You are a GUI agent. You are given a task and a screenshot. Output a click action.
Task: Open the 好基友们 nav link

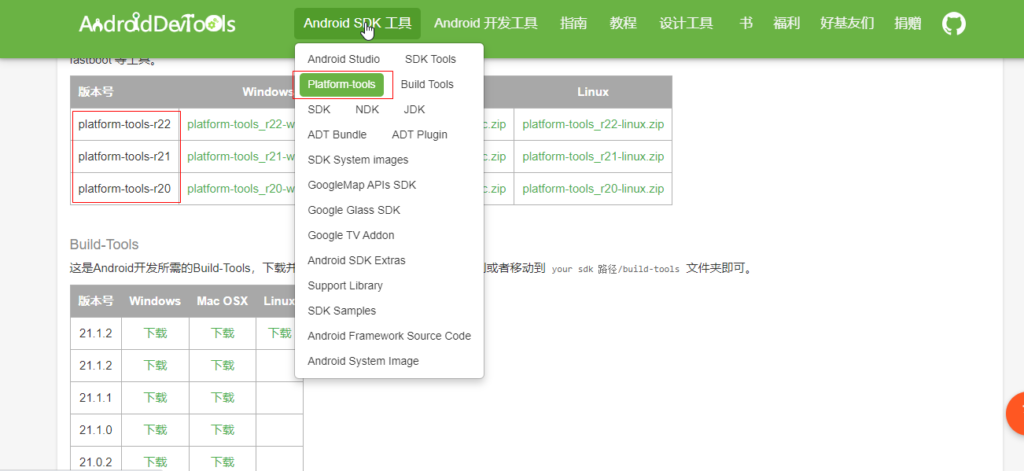pos(846,23)
